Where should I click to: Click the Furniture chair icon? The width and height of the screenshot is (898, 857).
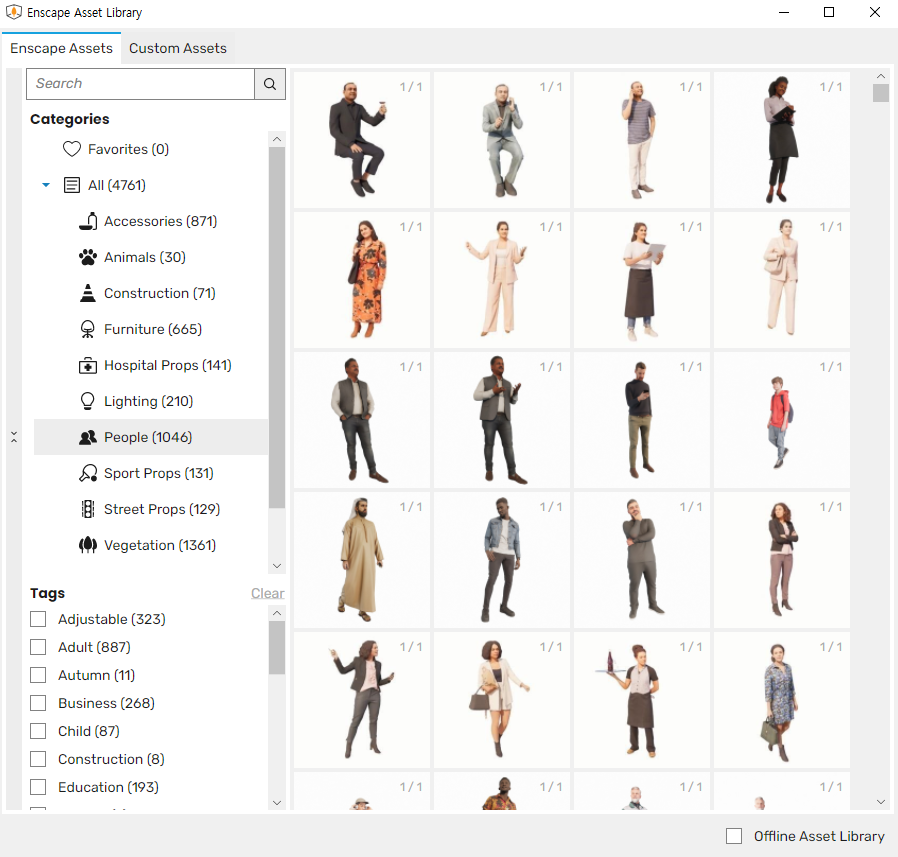pos(88,329)
